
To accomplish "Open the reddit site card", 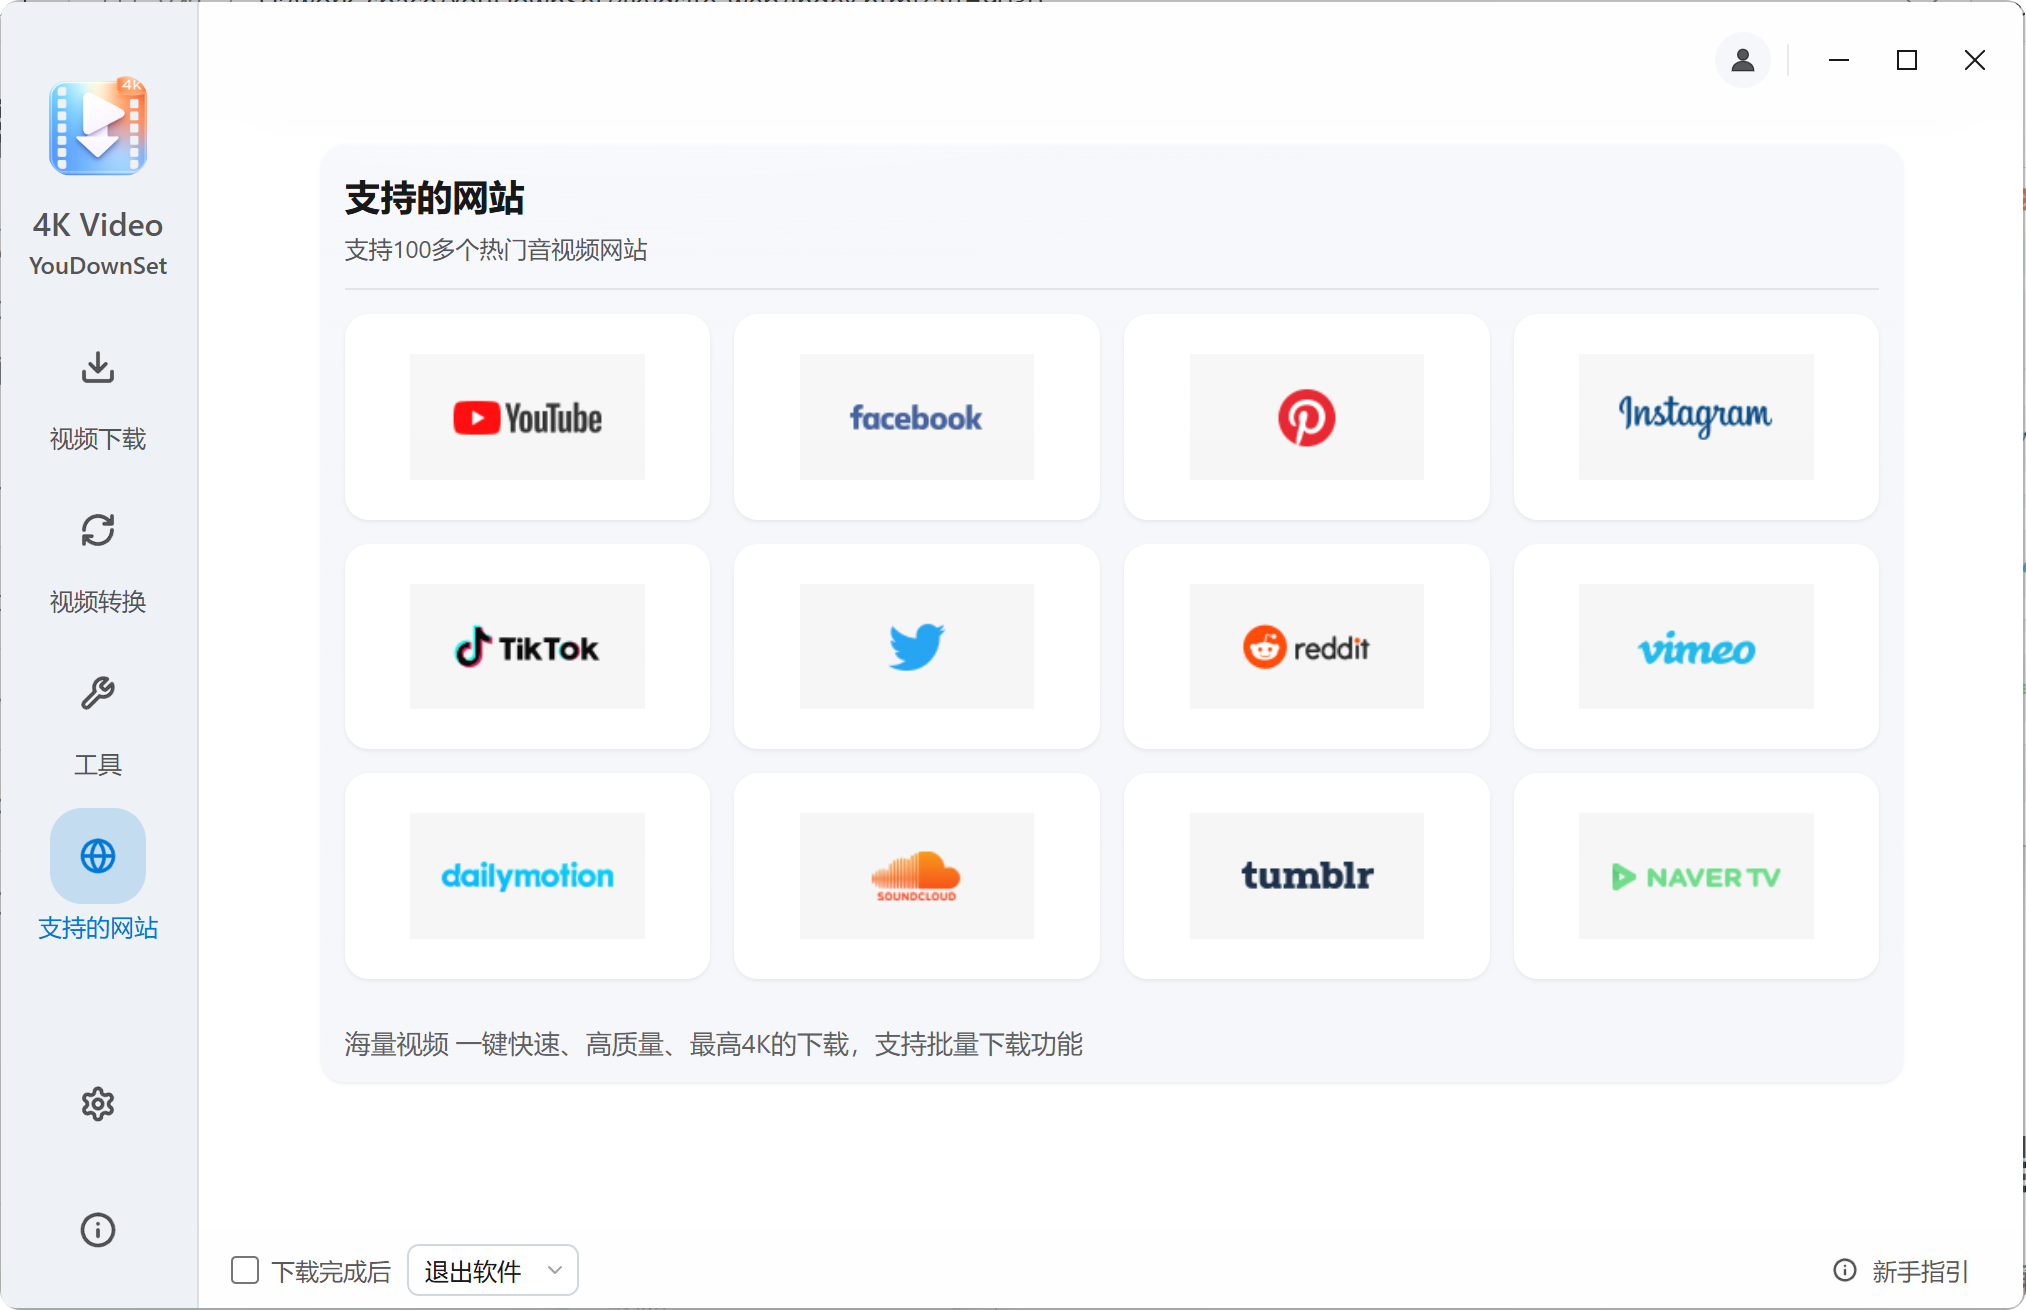I will (x=1306, y=647).
